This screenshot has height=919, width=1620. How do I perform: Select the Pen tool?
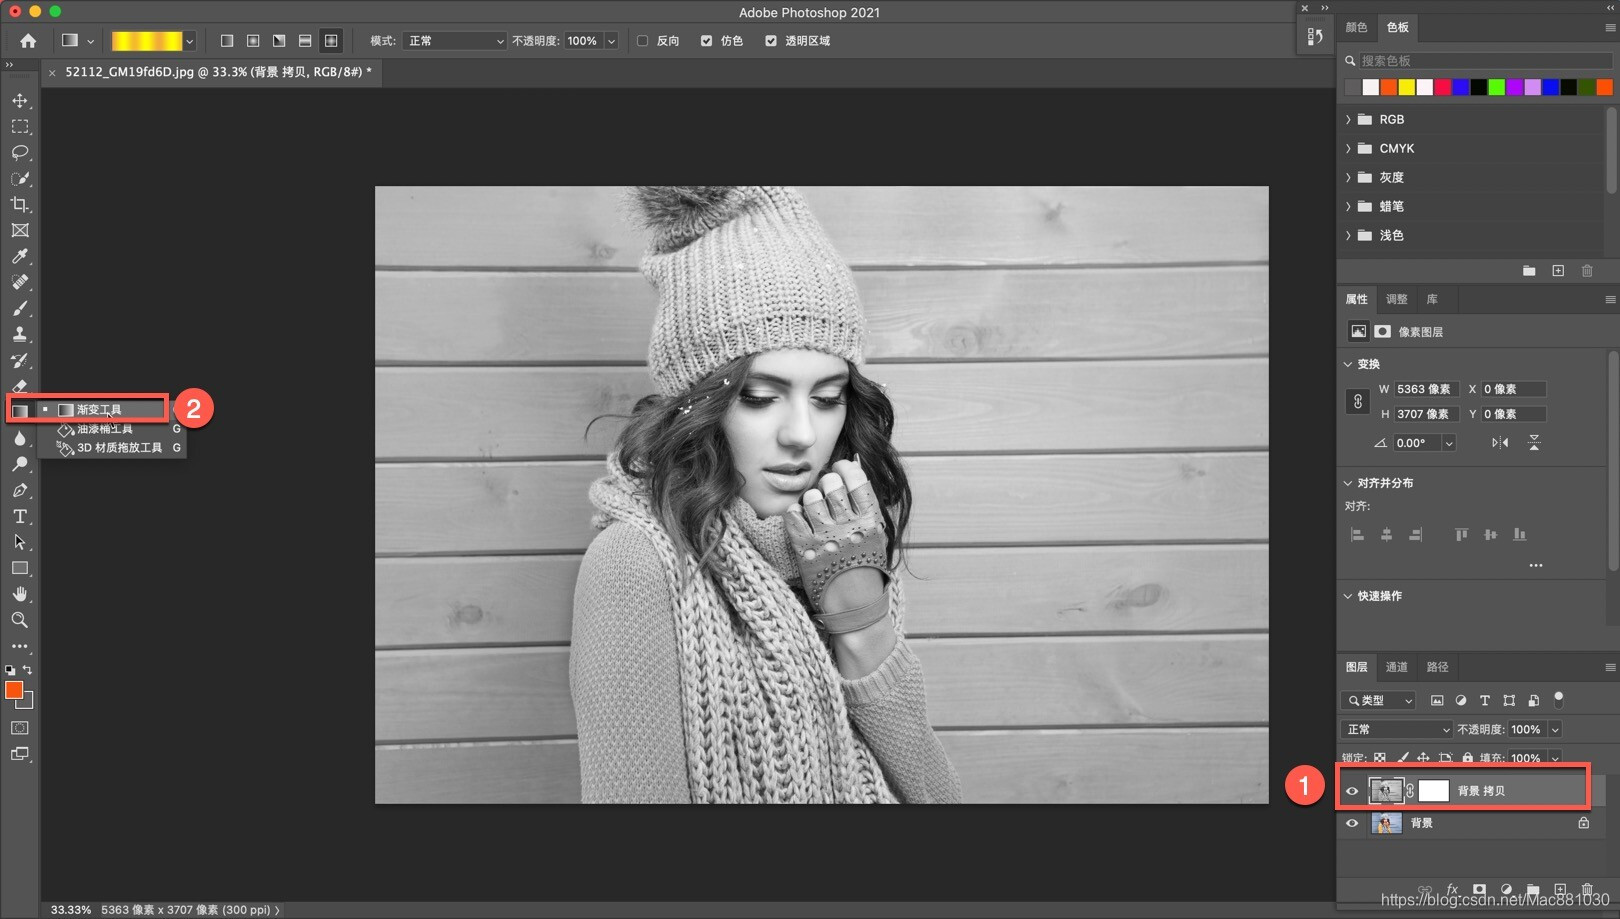[x=20, y=491]
